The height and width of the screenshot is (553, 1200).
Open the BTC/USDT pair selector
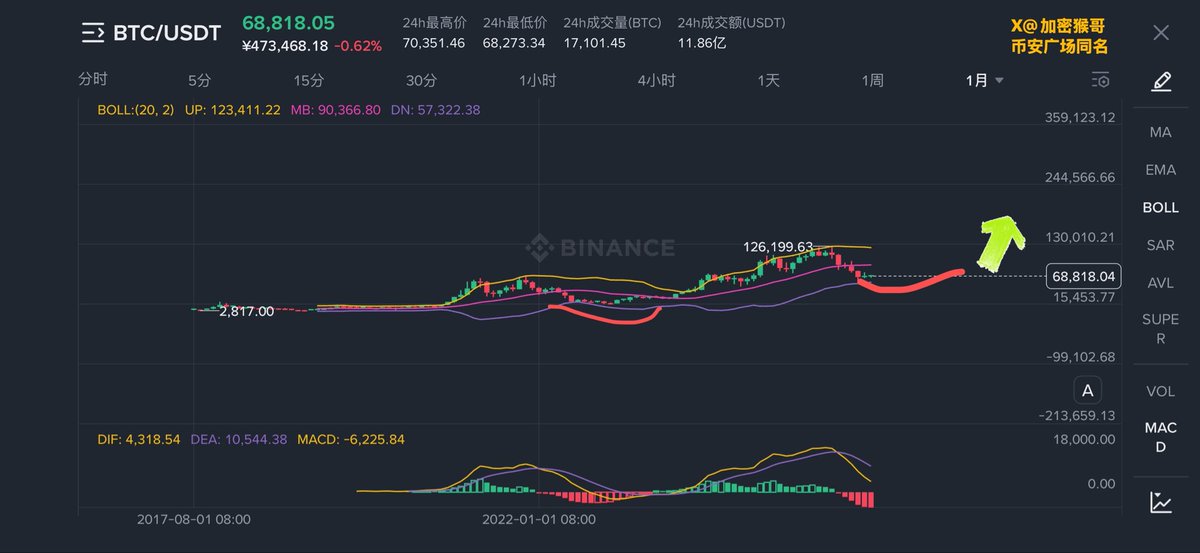pos(167,34)
